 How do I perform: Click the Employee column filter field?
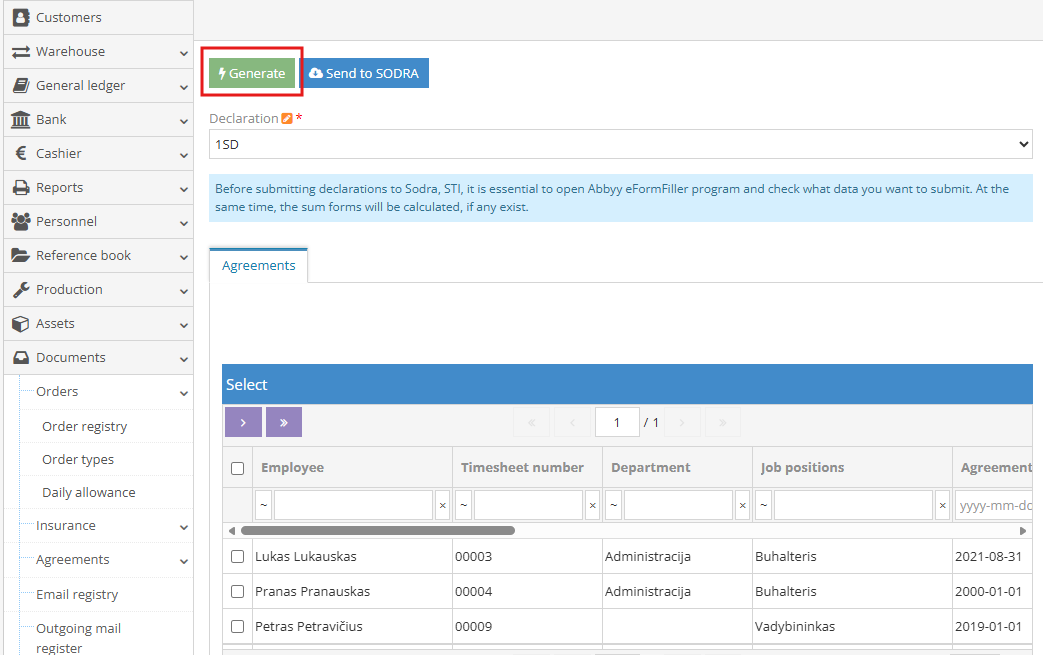(354, 506)
